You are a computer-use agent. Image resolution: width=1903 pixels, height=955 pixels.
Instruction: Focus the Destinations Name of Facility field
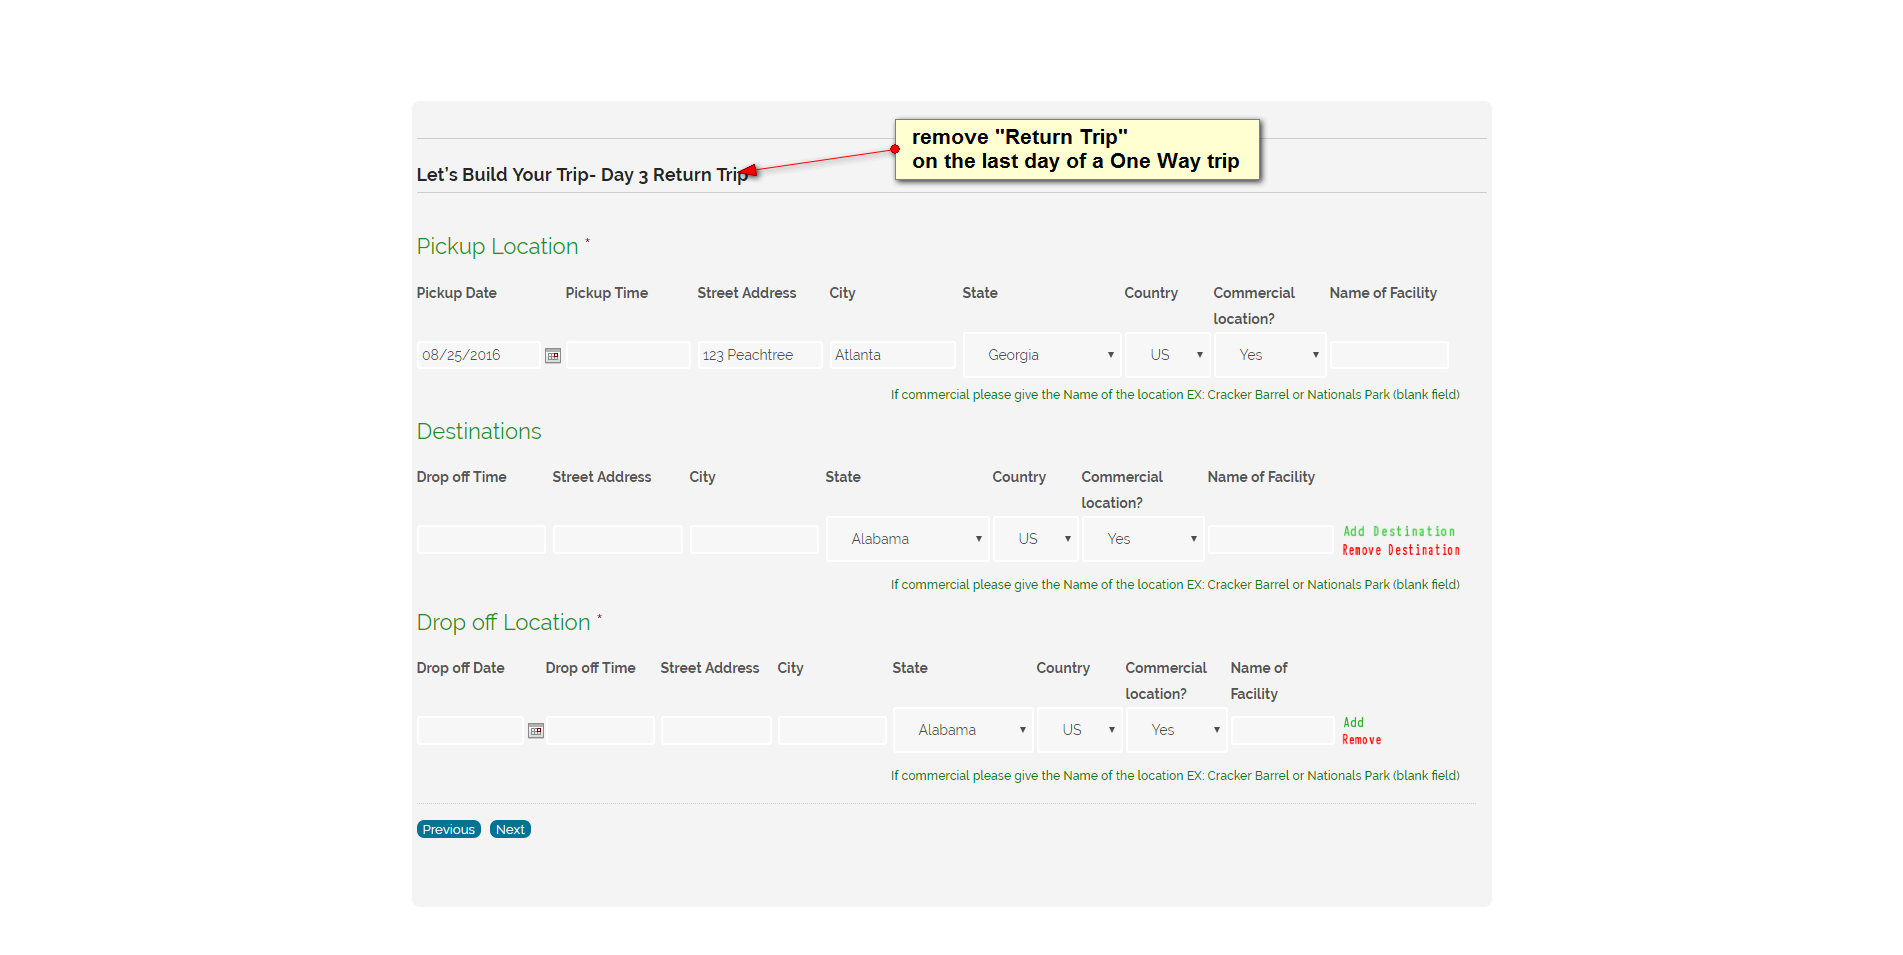click(x=1270, y=540)
